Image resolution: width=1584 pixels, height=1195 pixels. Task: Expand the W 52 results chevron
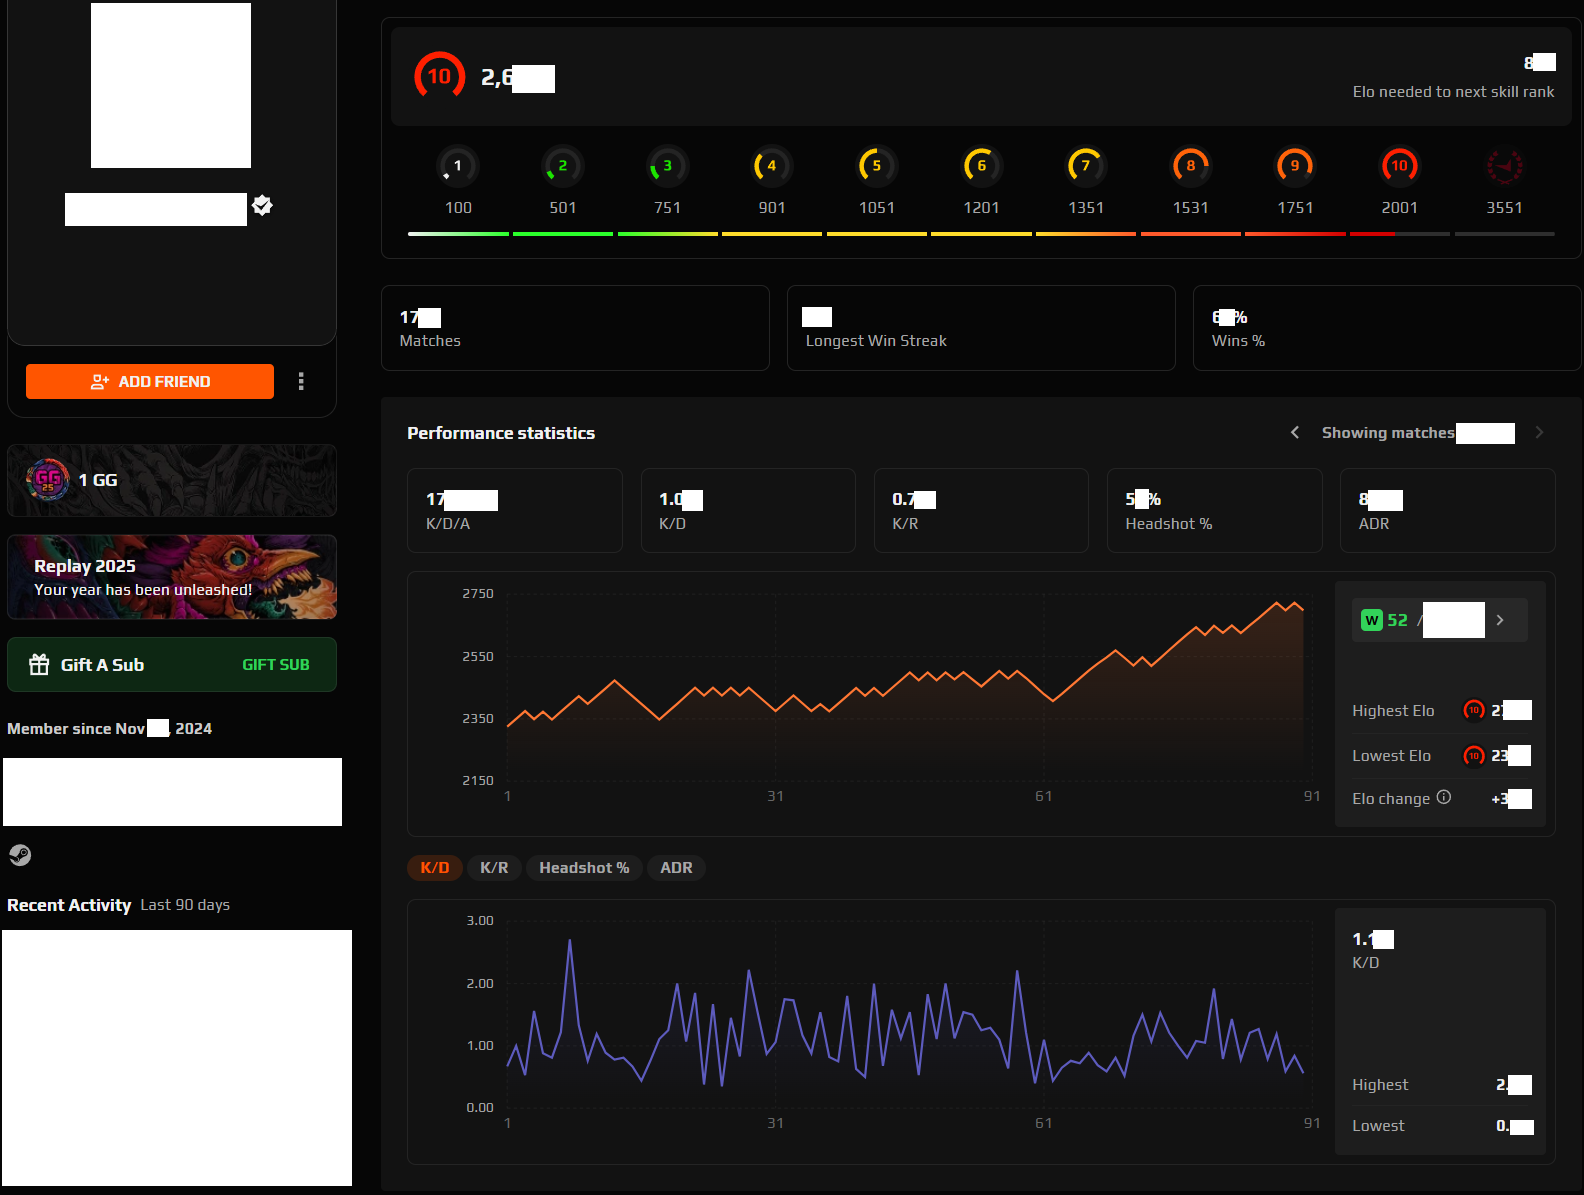(1500, 620)
